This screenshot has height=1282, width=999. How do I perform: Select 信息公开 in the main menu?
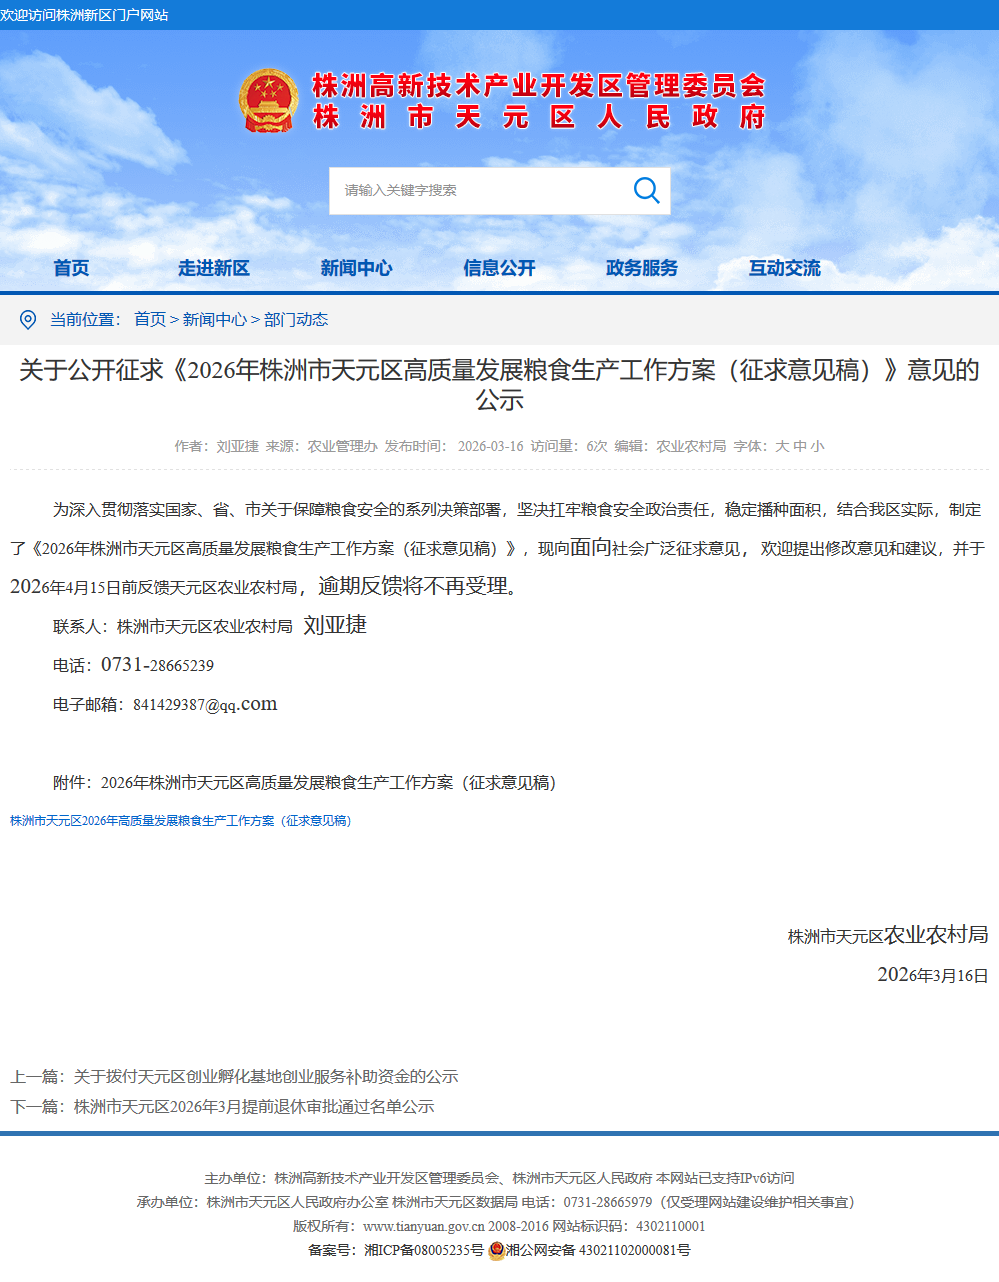tap(499, 268)
